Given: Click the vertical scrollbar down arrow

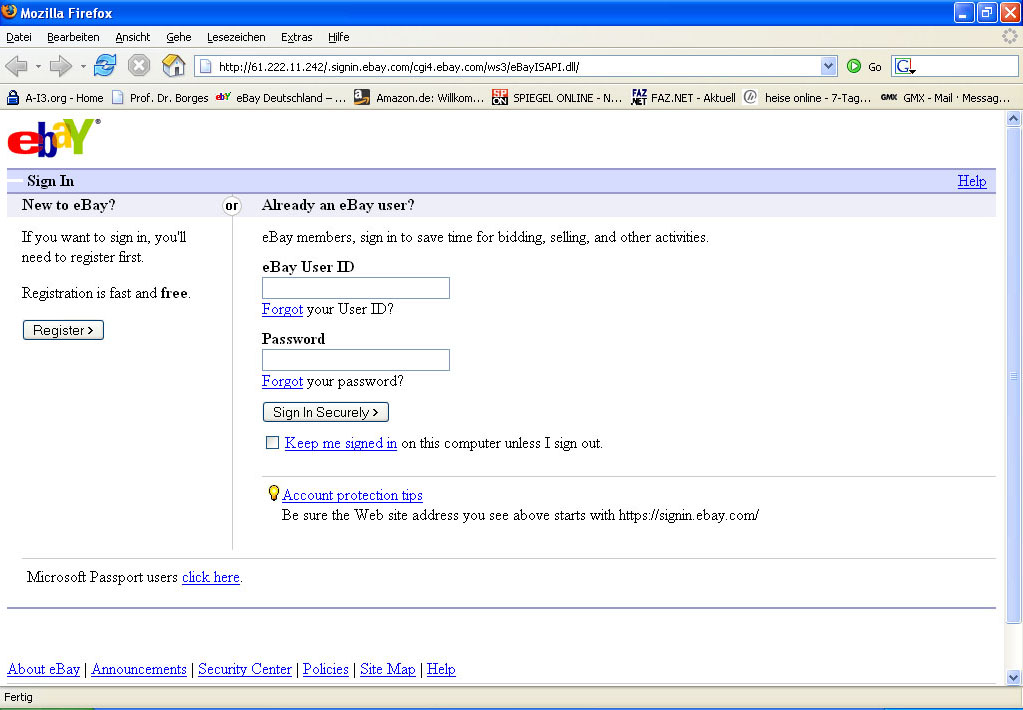Looking at the screenshot, I should (x=1013, y=676).
